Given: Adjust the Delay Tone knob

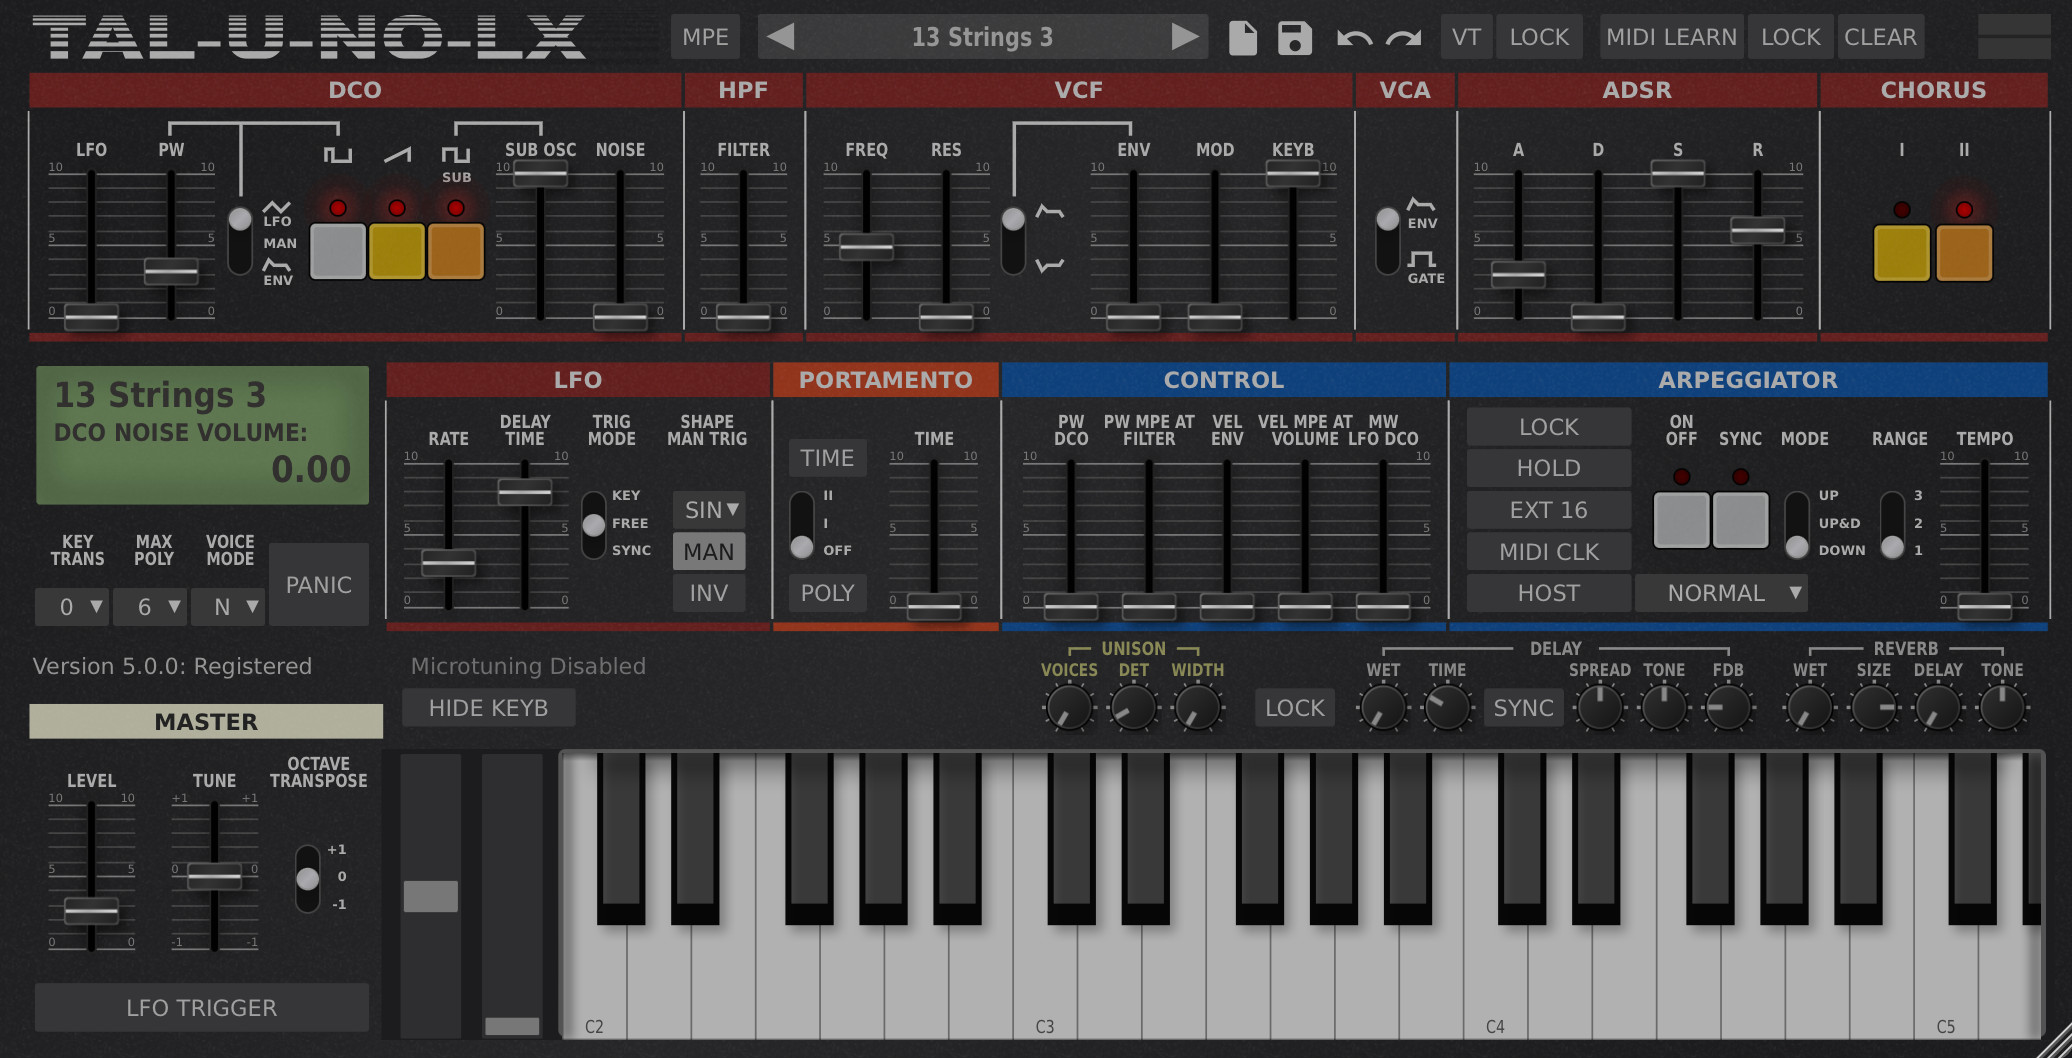Looking at the screenshot, I should point(1664,708).
